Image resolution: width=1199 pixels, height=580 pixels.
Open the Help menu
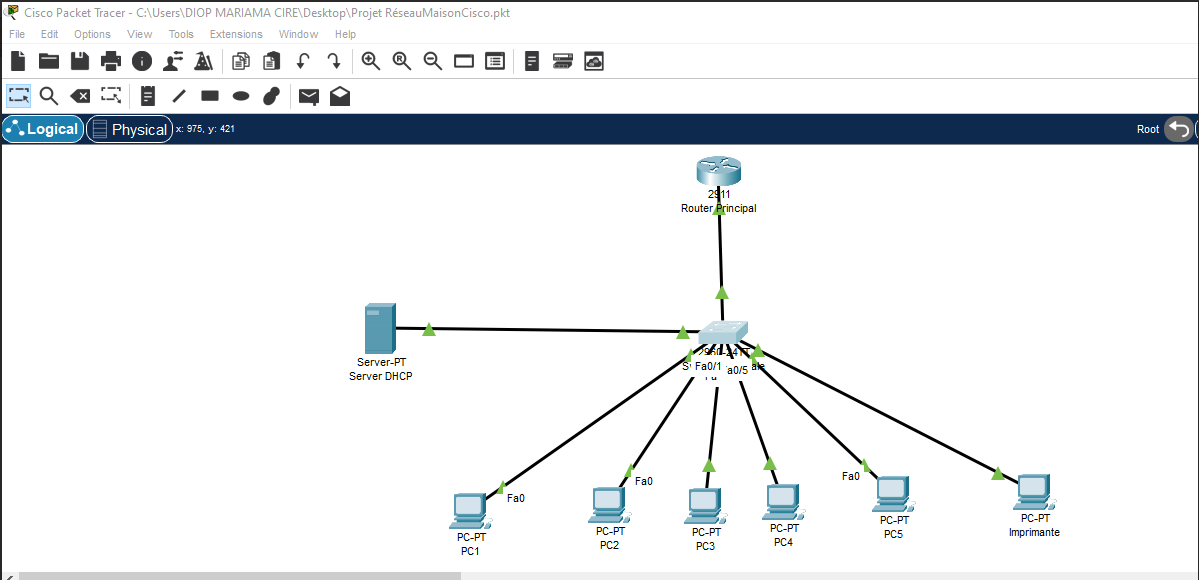pos(346,34)
